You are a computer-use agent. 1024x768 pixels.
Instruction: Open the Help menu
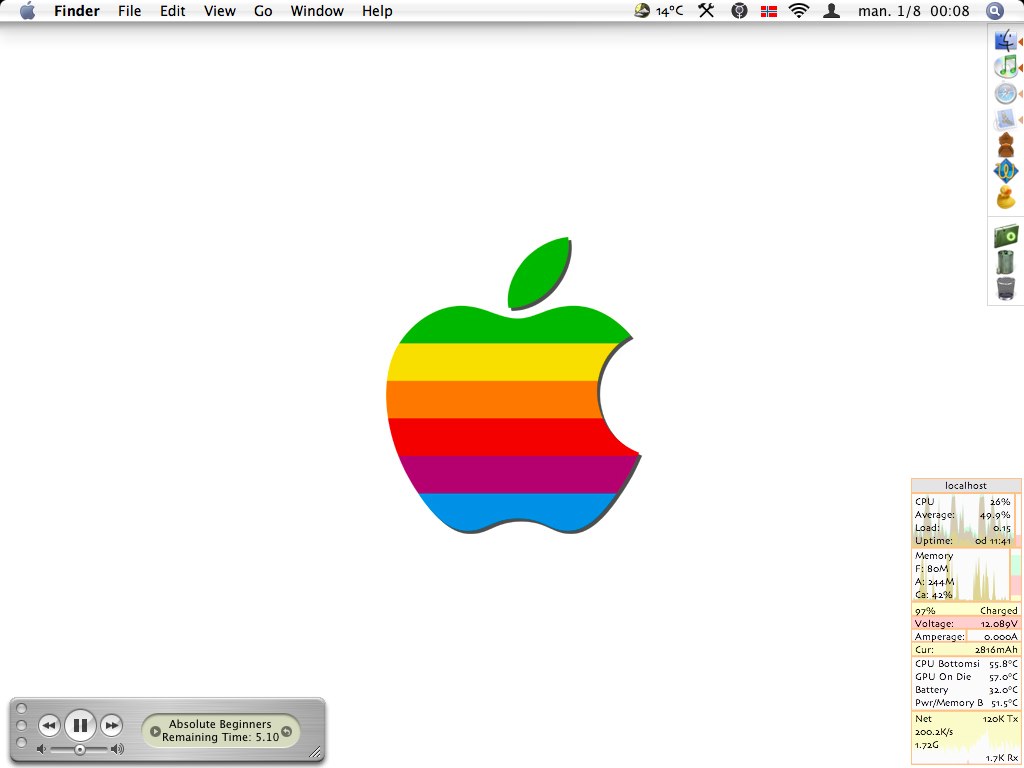(x=377, y=11)
